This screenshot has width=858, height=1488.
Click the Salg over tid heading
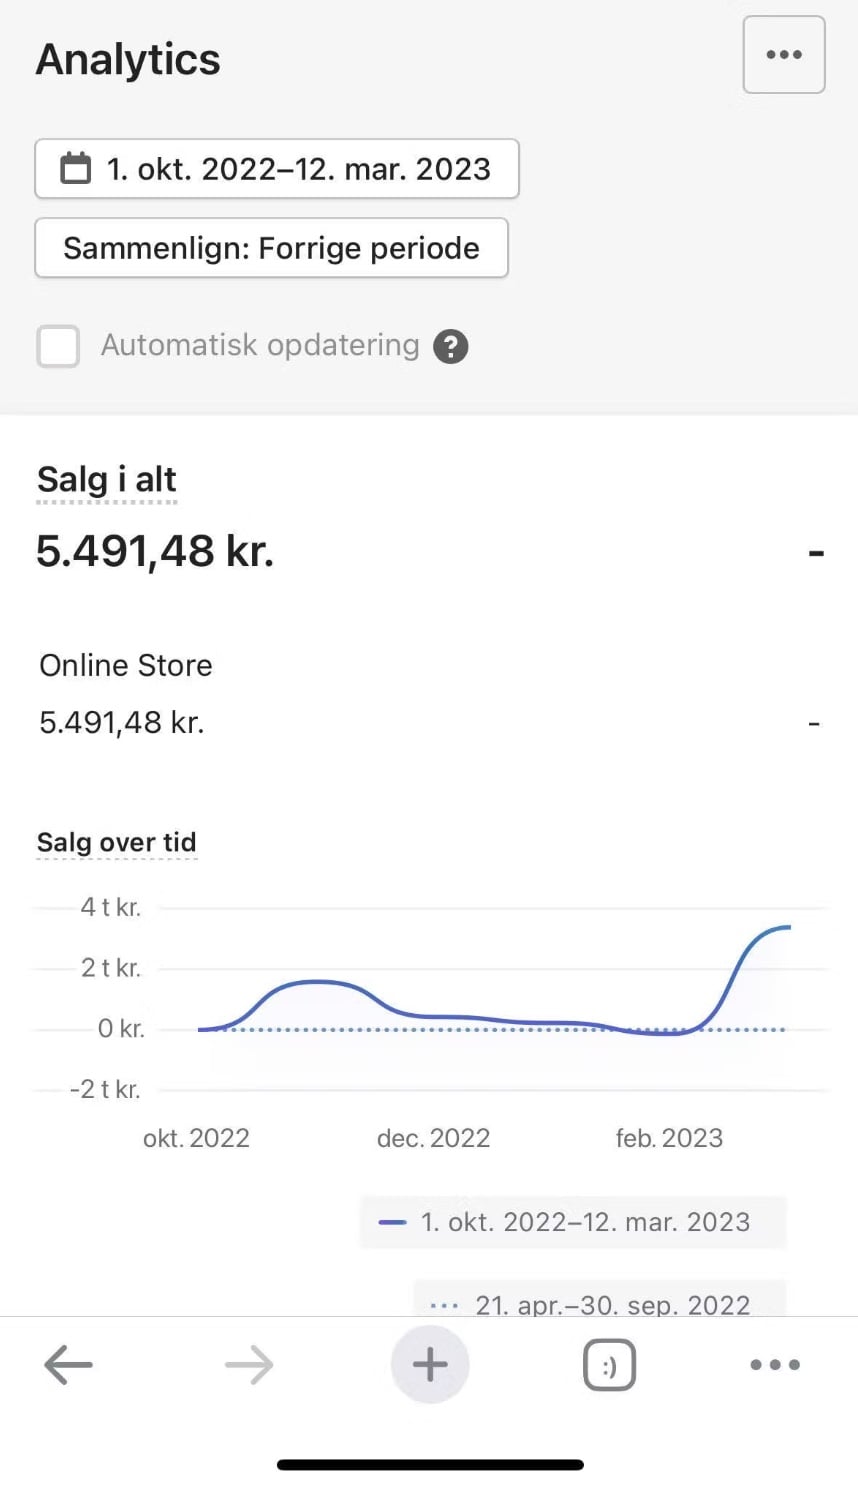[x=117, y=842]
